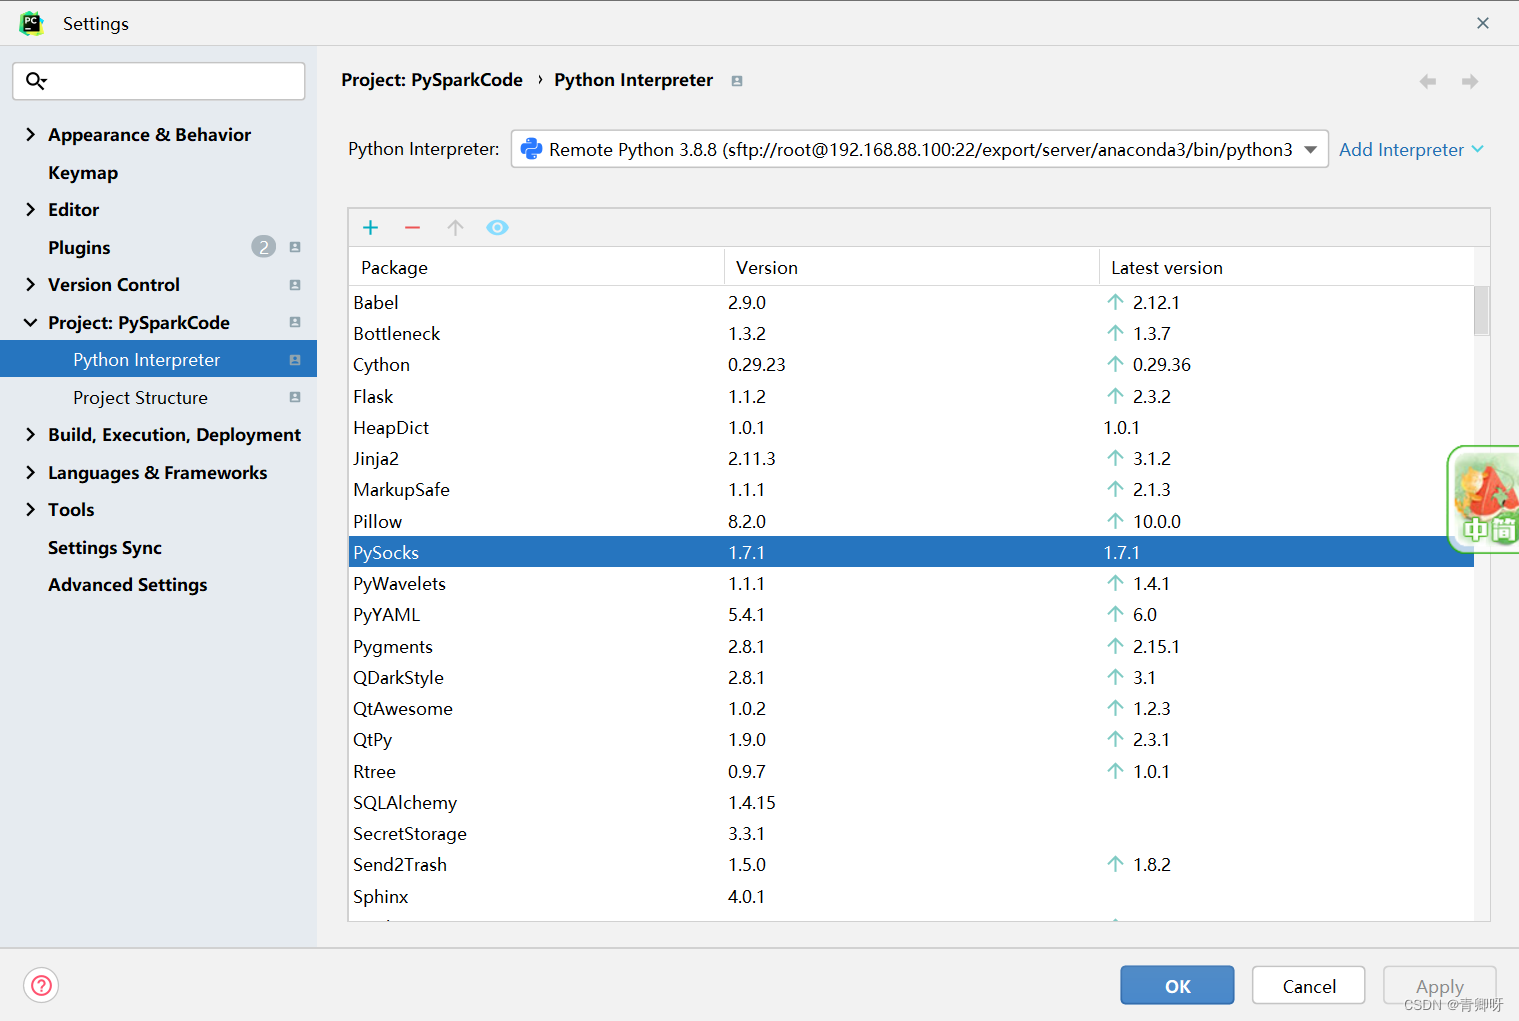This screenshot has width=1519, height=1021.
Task: Open the Python Interpreter dropdown list
Action: [x=1311, y=149]
